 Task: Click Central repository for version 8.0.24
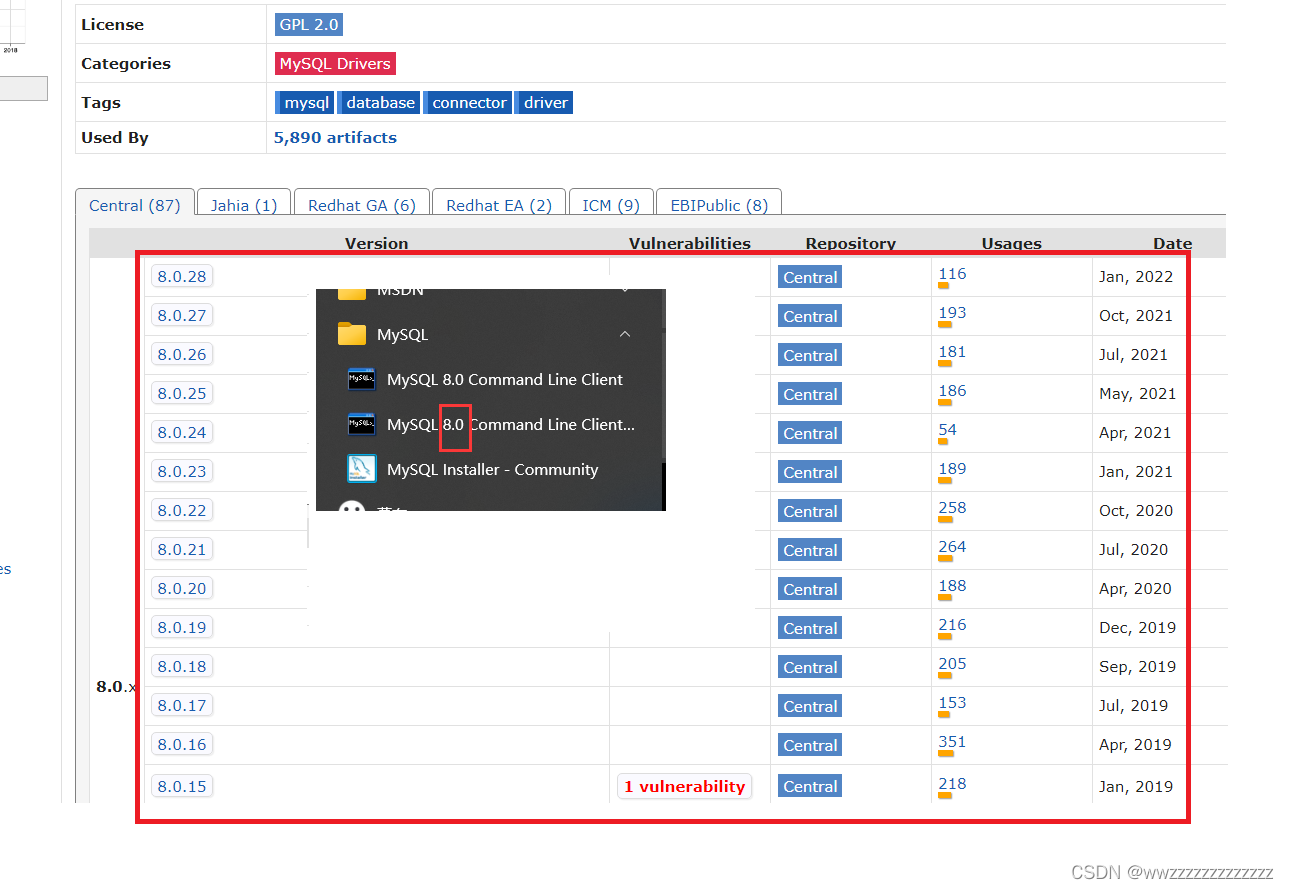[810, 434]
